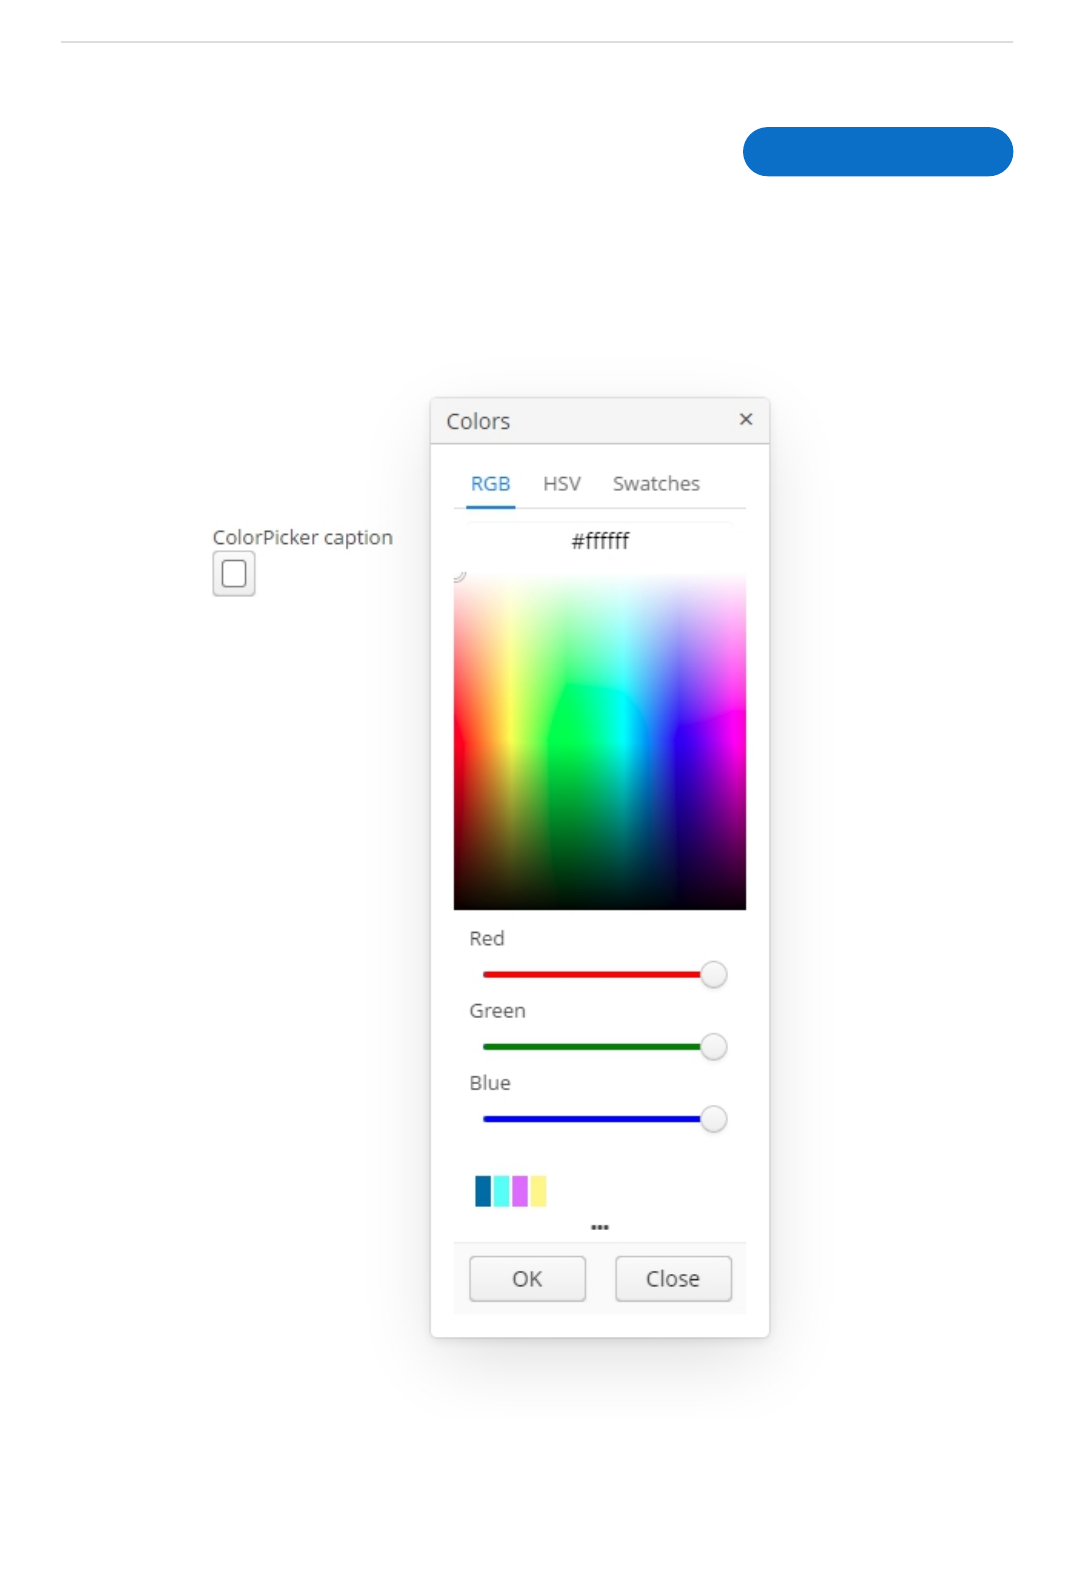Open the ColorPicker caption swatch button
Viewport: 1075px width, 1569px height.
(234, 574)
